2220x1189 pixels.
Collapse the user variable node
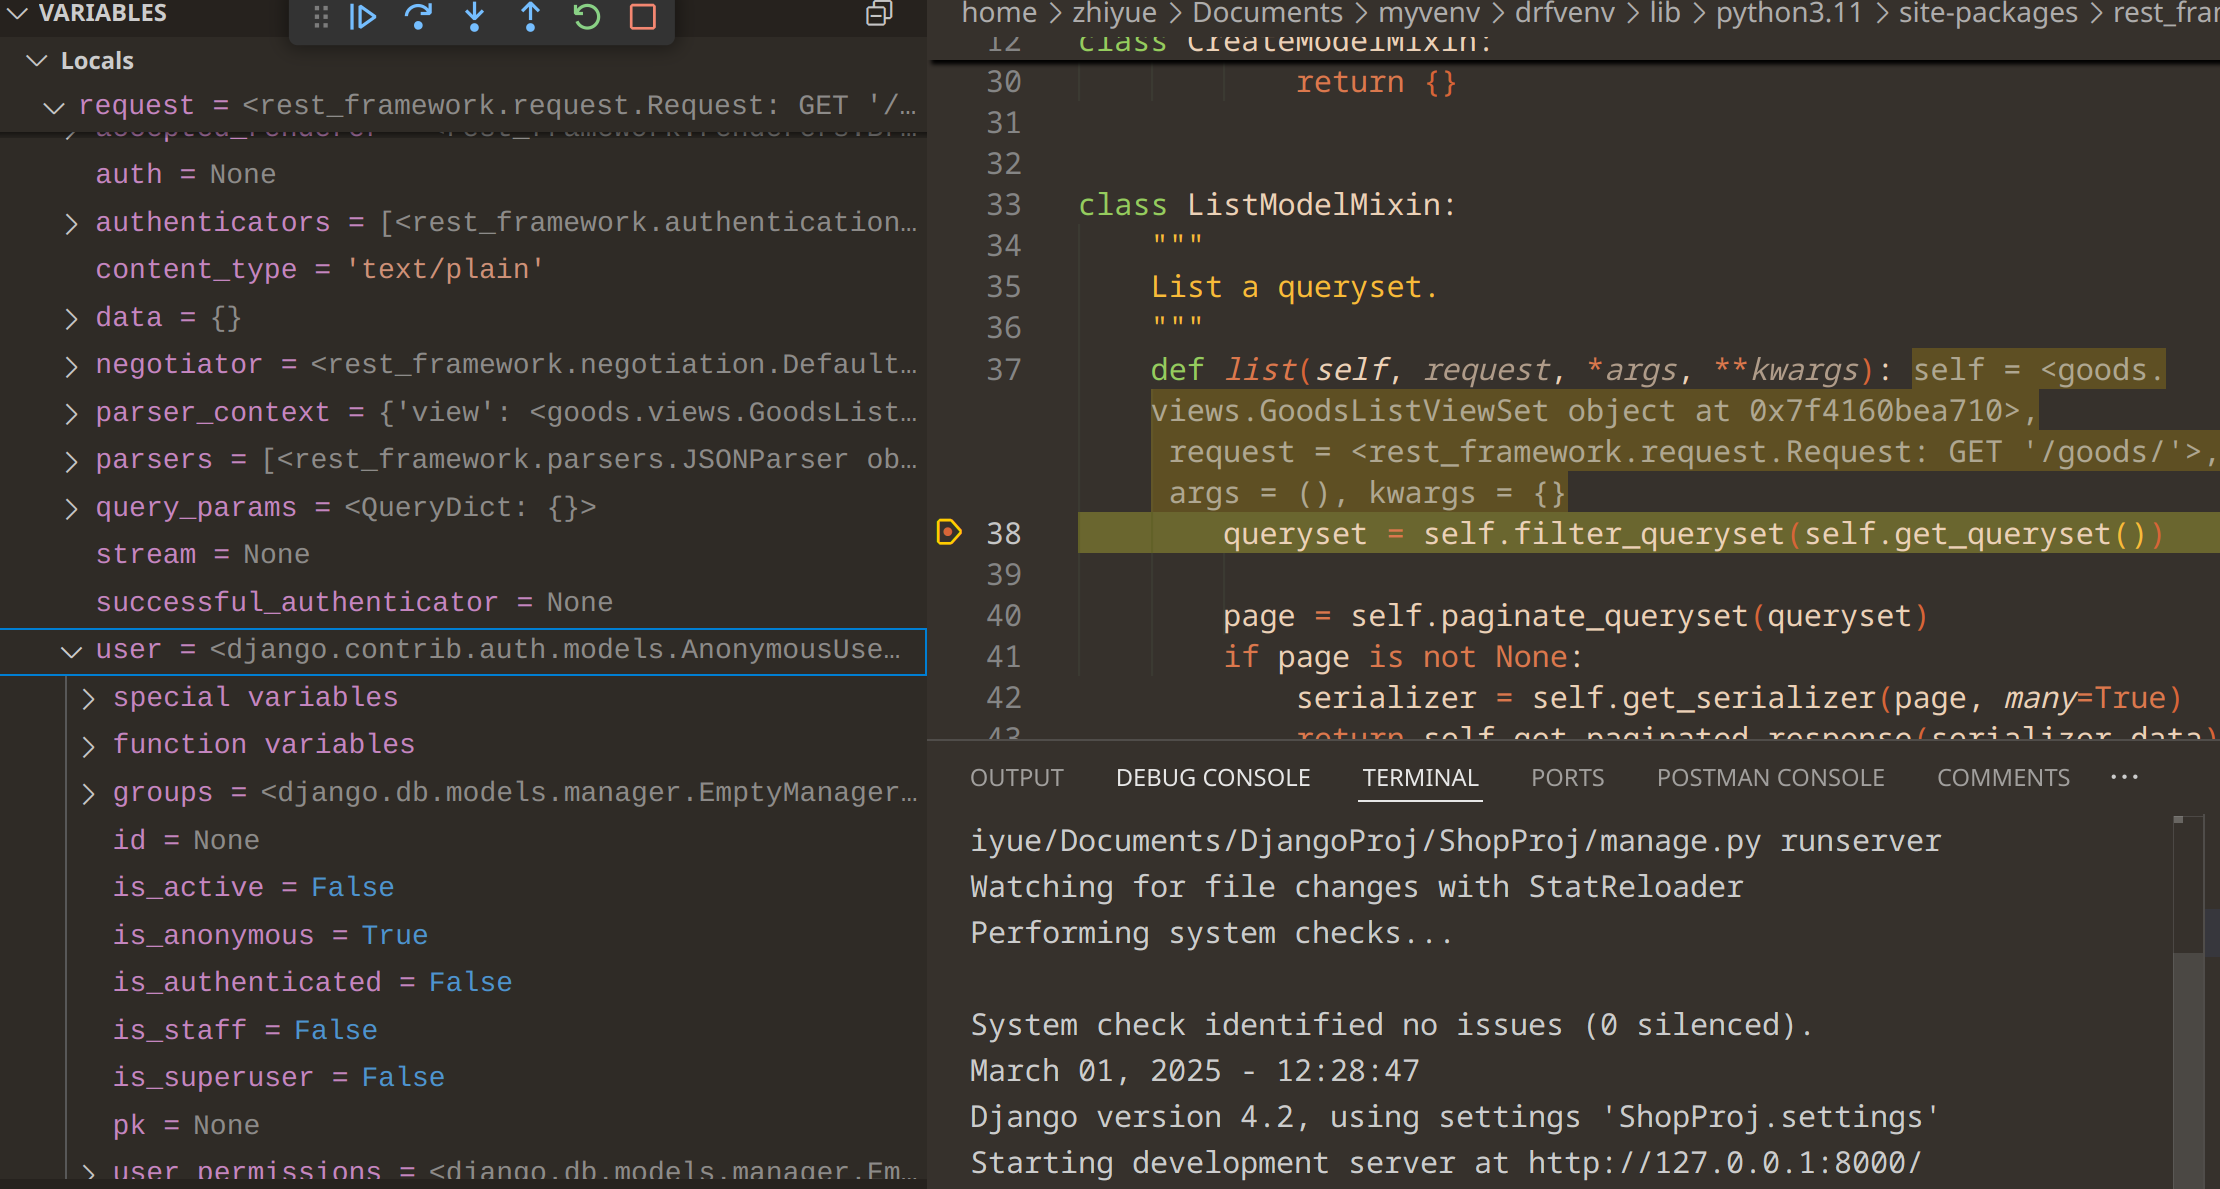click(71, 651)
